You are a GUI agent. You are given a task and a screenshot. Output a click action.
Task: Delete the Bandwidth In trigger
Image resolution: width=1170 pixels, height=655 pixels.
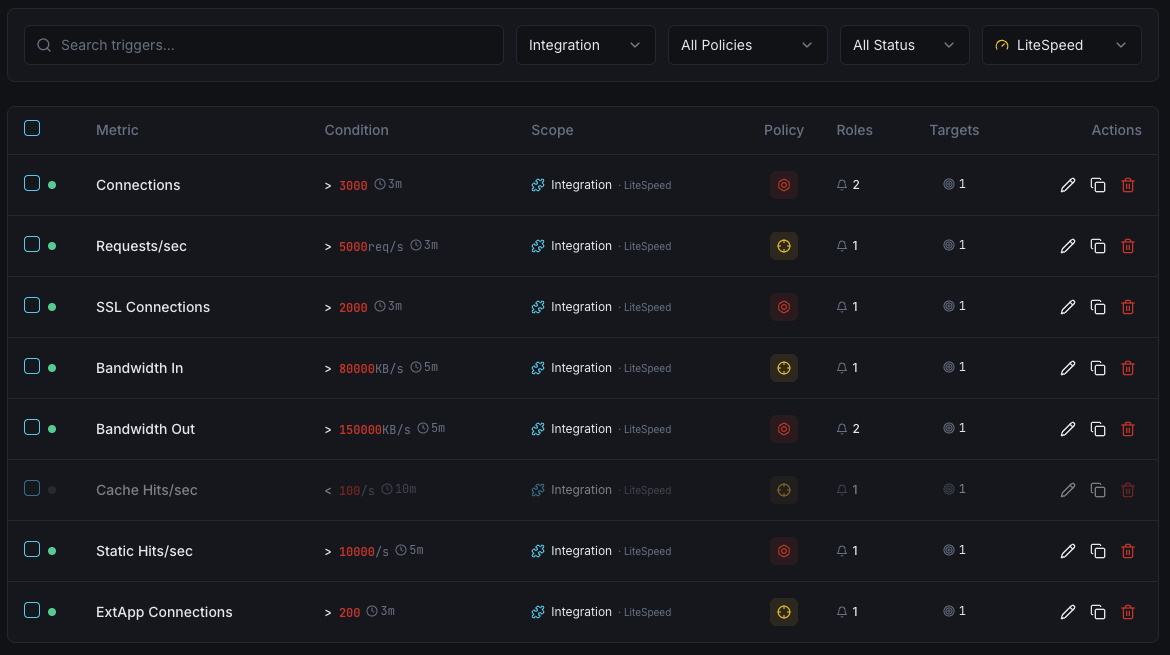pyautogui.click(x=1128, y=367)
